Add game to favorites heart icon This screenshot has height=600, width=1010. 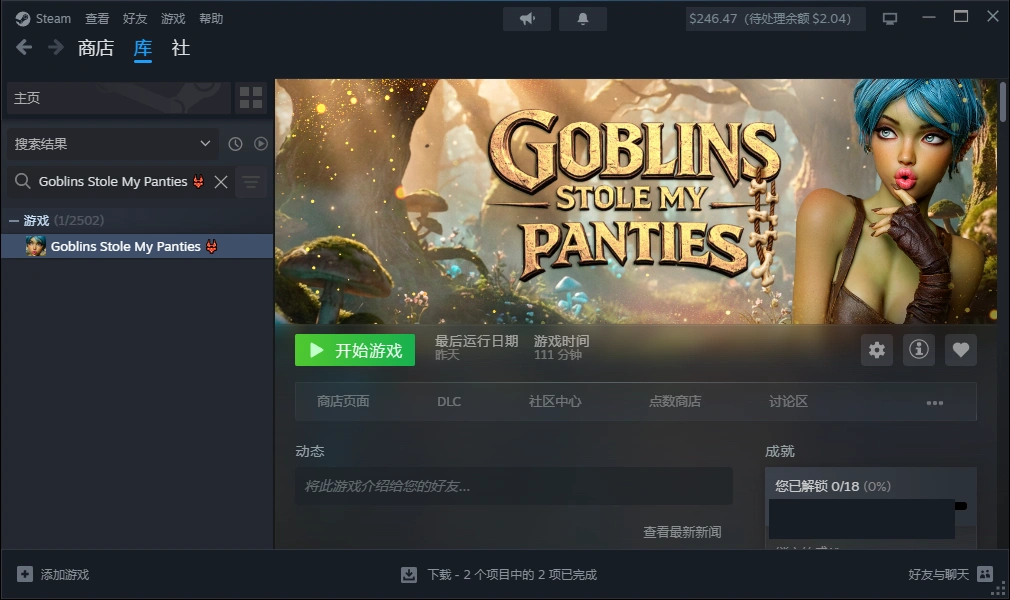coord(960,350)
